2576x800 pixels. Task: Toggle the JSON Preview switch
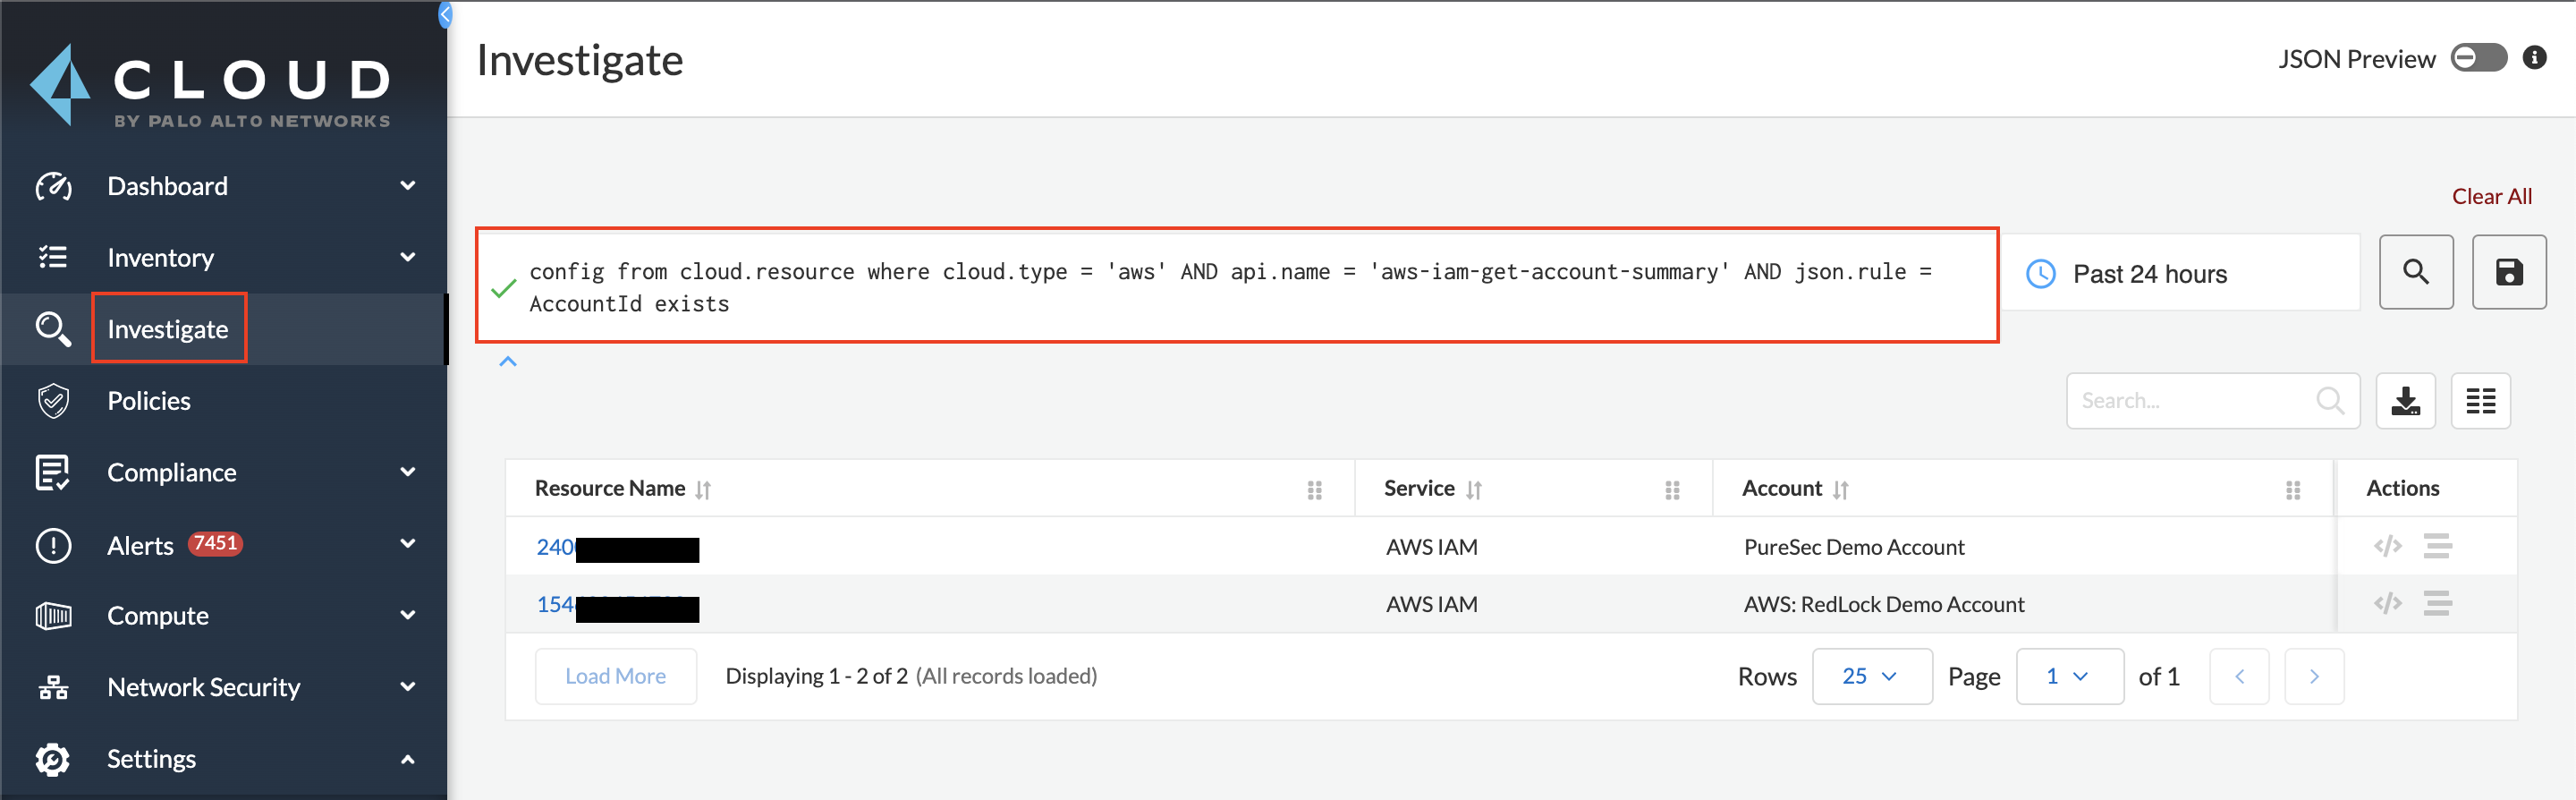coord(2478,58)
